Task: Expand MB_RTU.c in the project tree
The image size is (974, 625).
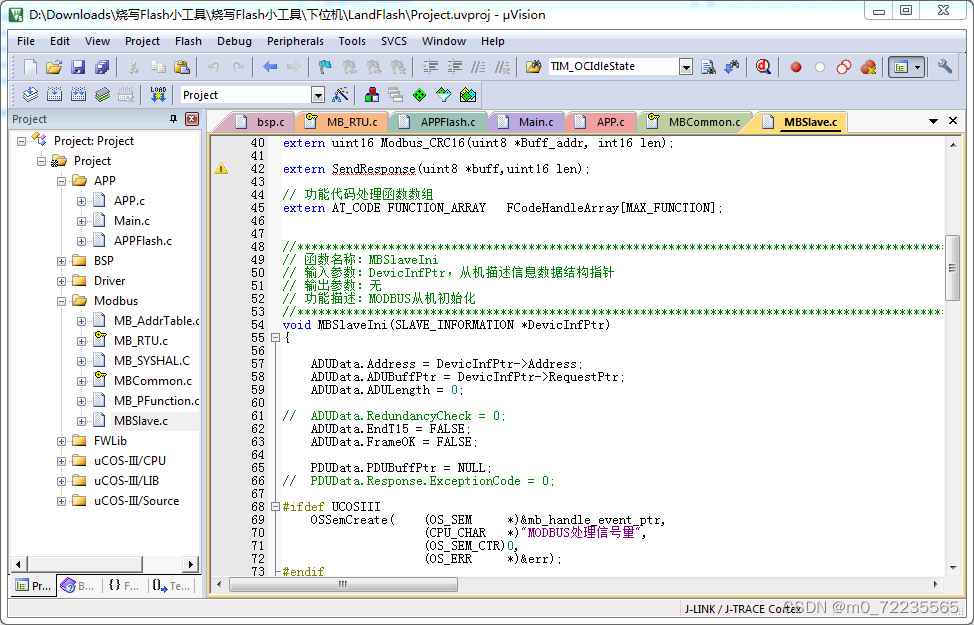Action: [x=81, y=341]
